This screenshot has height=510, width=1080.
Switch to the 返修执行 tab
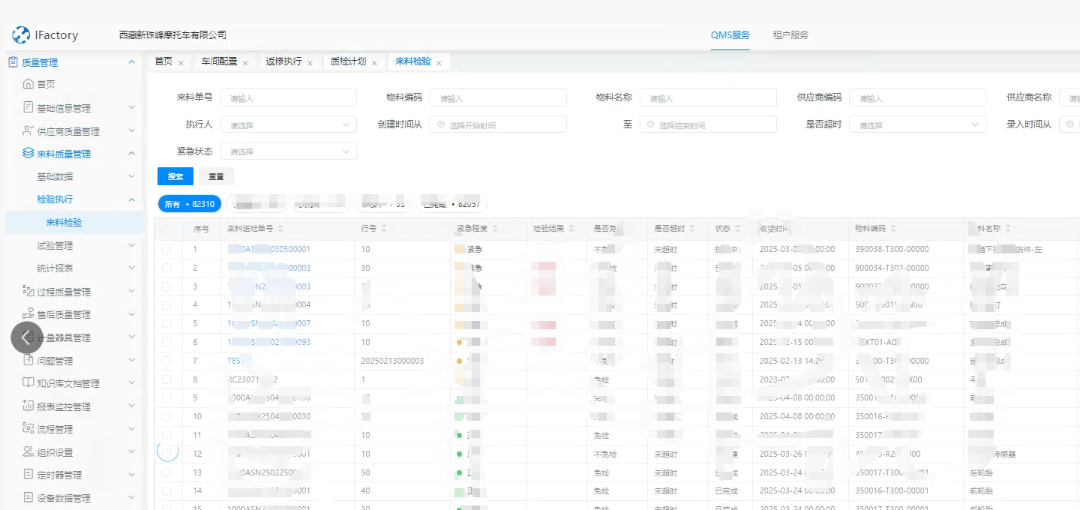point(283,62)
